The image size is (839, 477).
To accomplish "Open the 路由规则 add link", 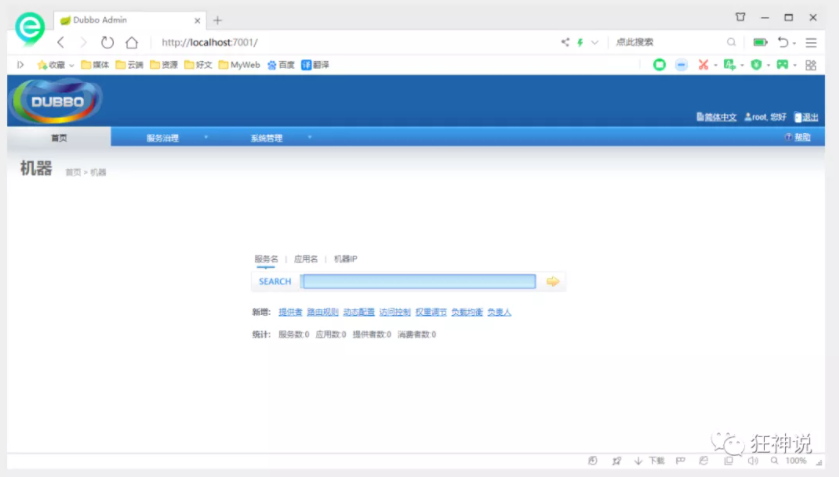I will [x=323, y=312].
